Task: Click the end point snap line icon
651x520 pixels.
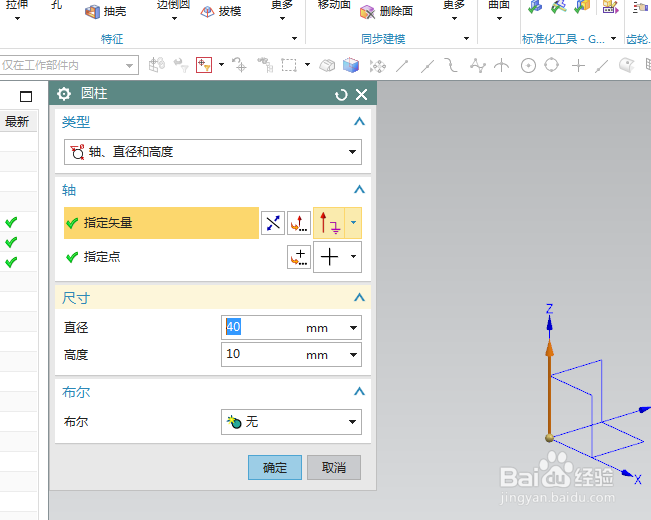Action: coord(402,66)
